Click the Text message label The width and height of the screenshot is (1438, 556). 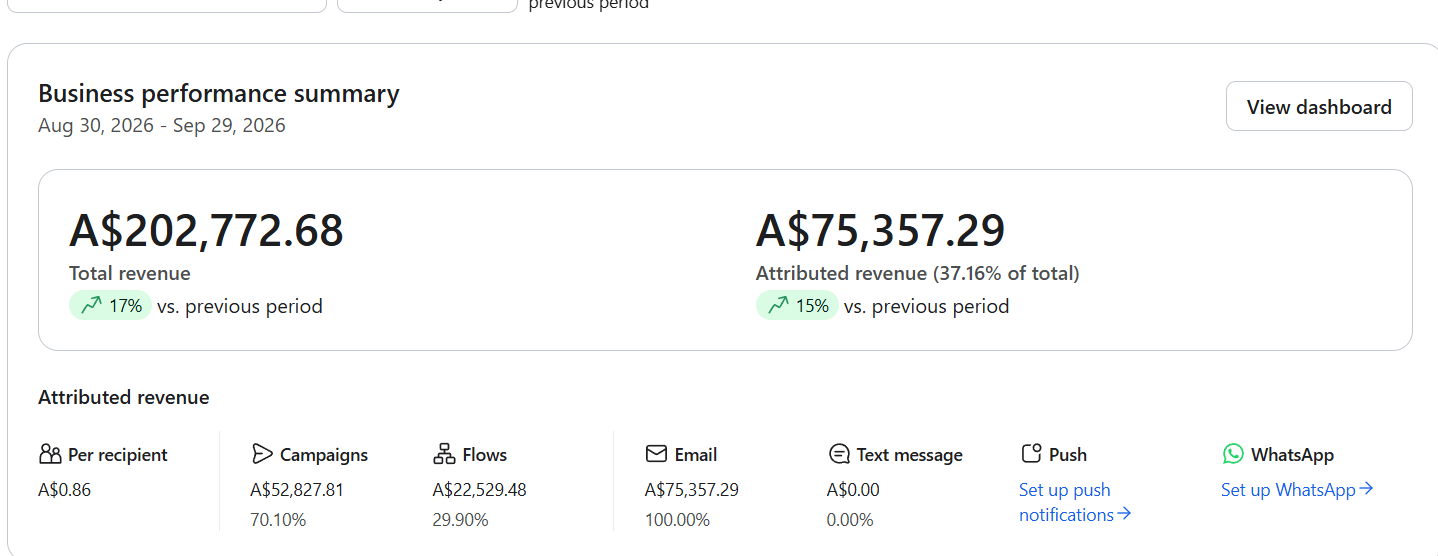click(910, 455)
